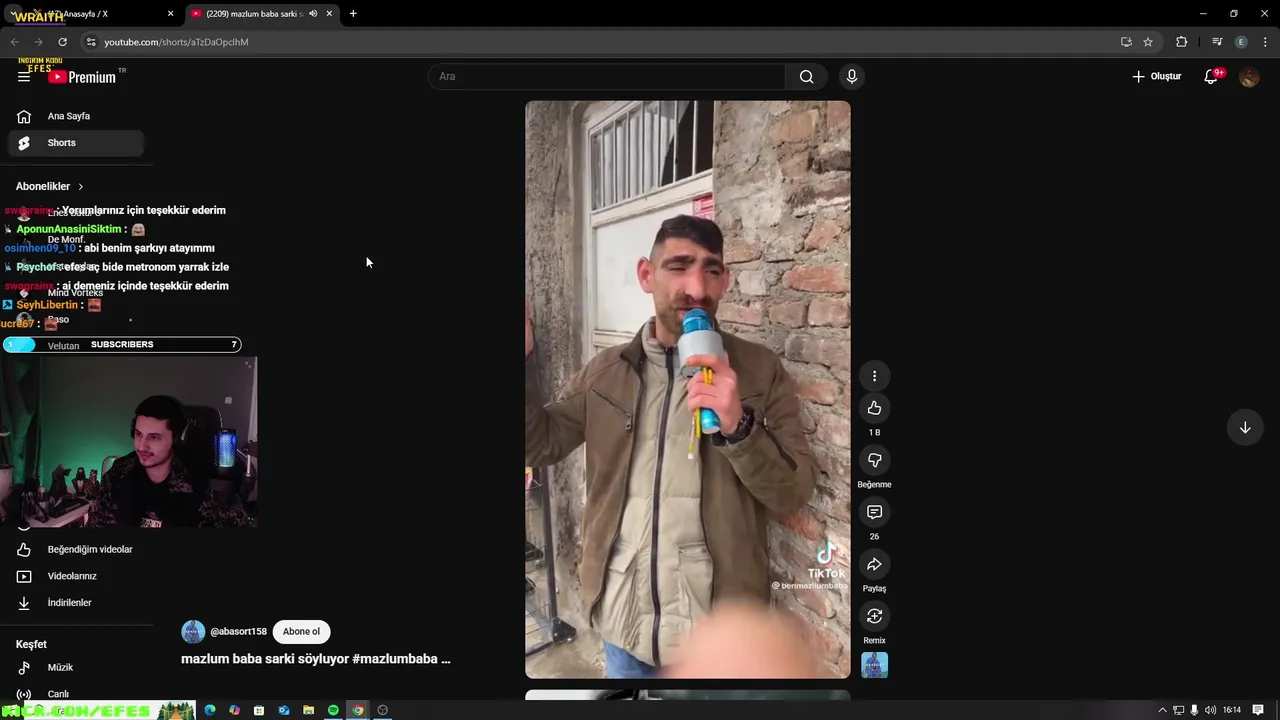Open a new browser tab

(353, 14)
